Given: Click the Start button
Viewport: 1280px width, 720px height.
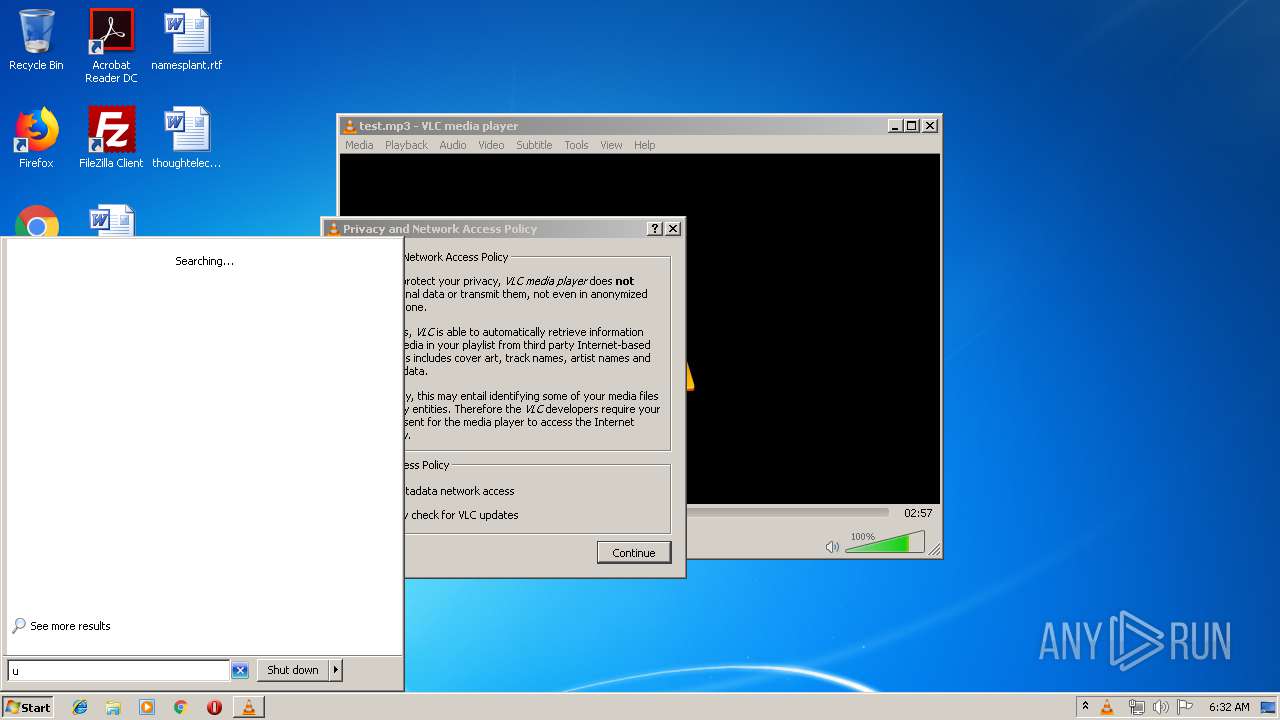Looking at the screenshot, I should [x=27, y=707].
